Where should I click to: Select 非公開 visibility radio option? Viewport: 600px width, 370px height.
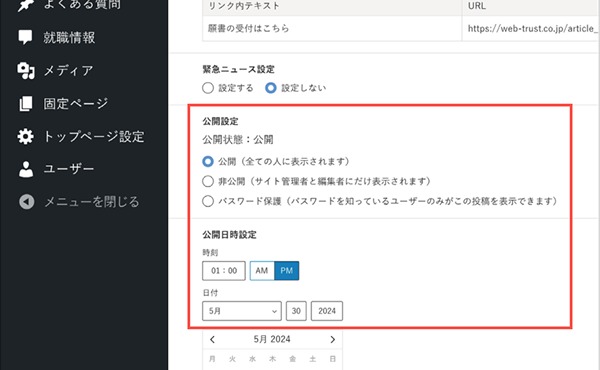[208, 181]
